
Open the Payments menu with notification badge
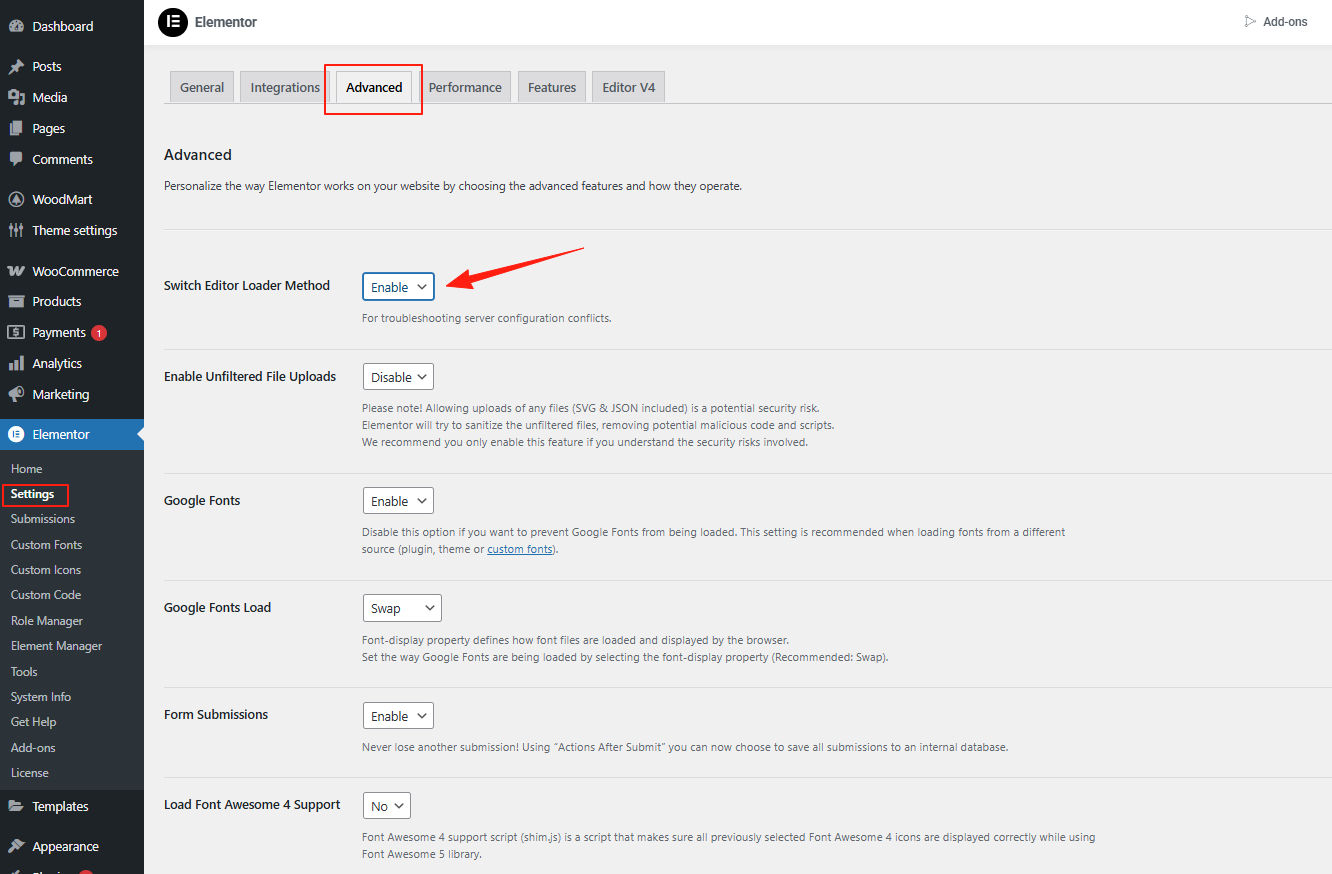59,332
